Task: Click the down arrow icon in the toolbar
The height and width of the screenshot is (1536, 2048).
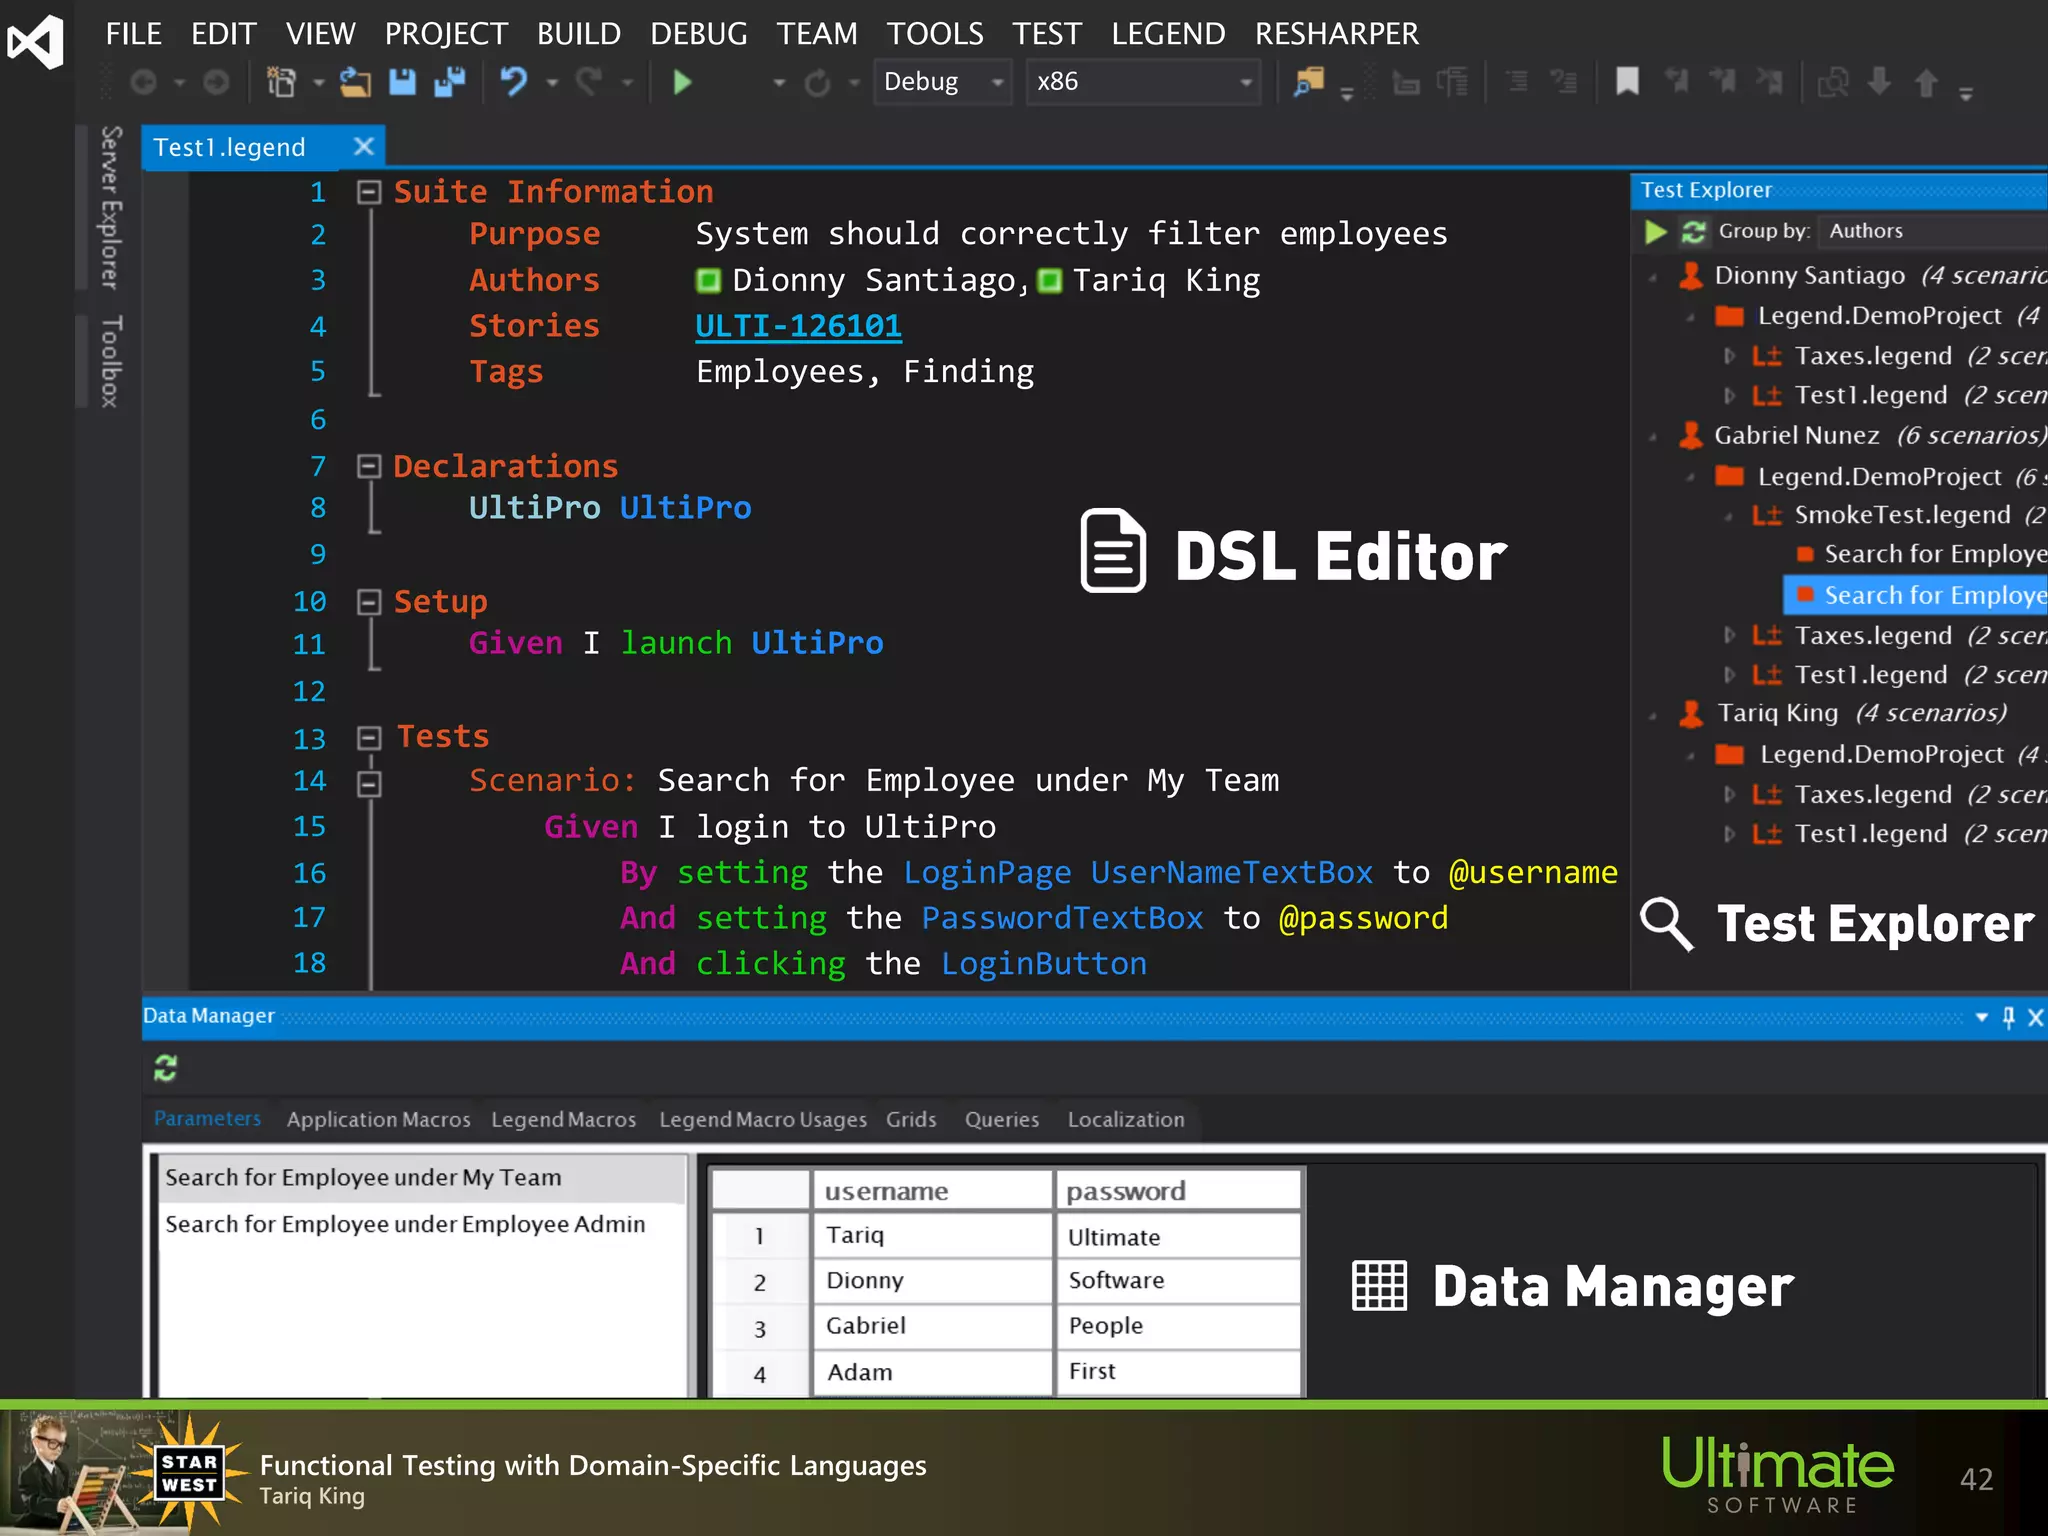Action: coord(1880,82)
